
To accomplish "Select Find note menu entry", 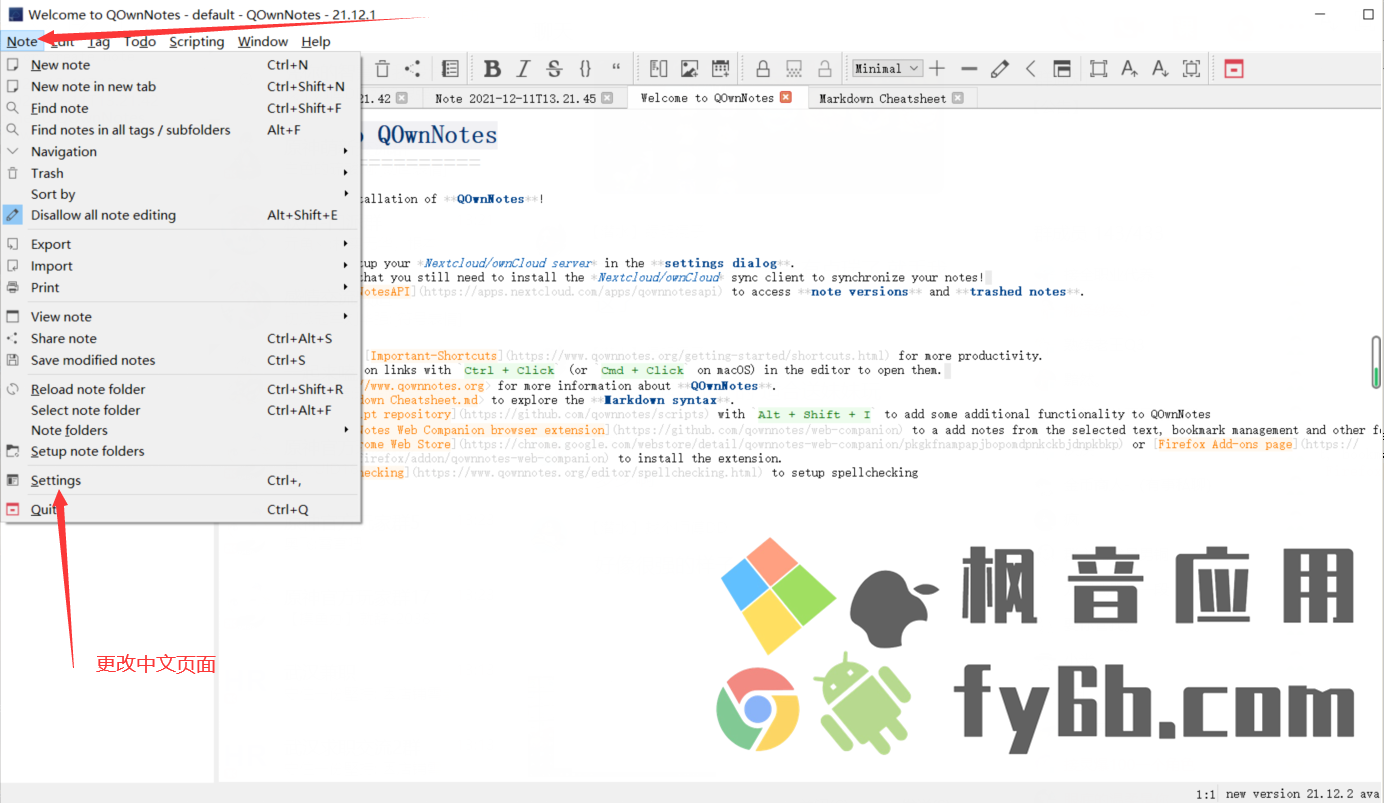I will point(181,108).
